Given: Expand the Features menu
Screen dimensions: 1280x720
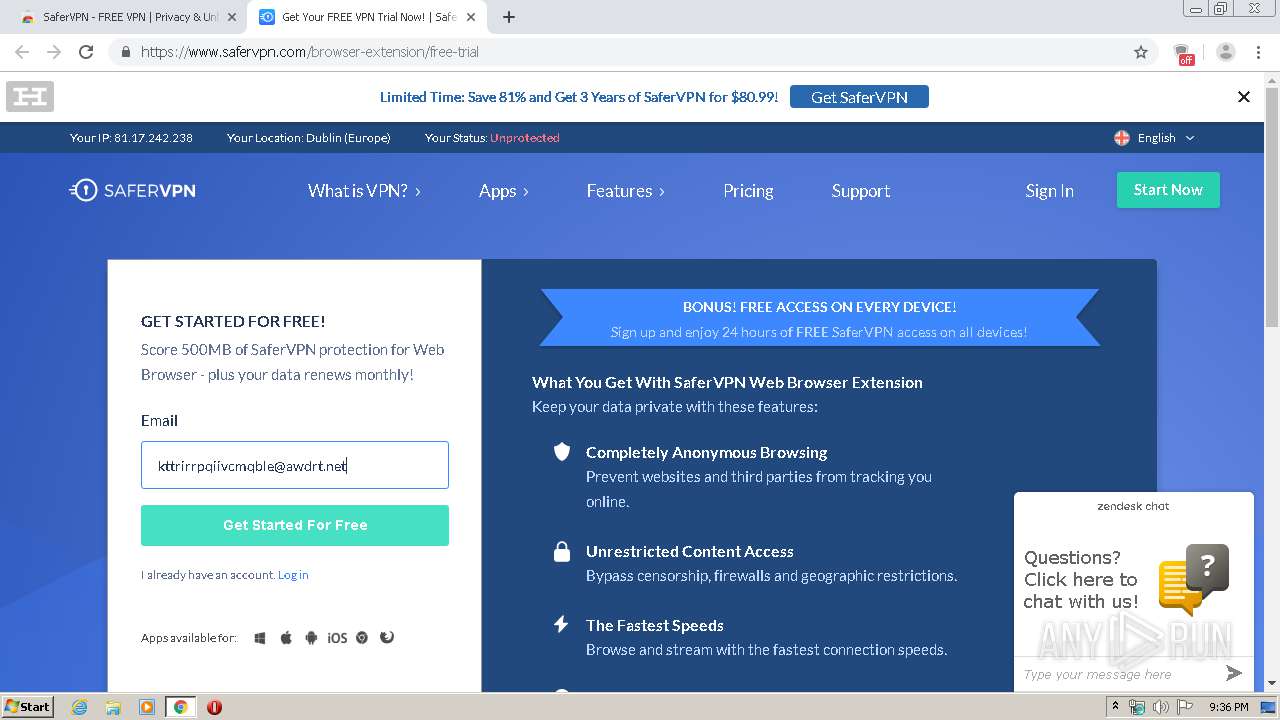Looking at the screenshot, I should pyautogui.click(x=625, y=191).
